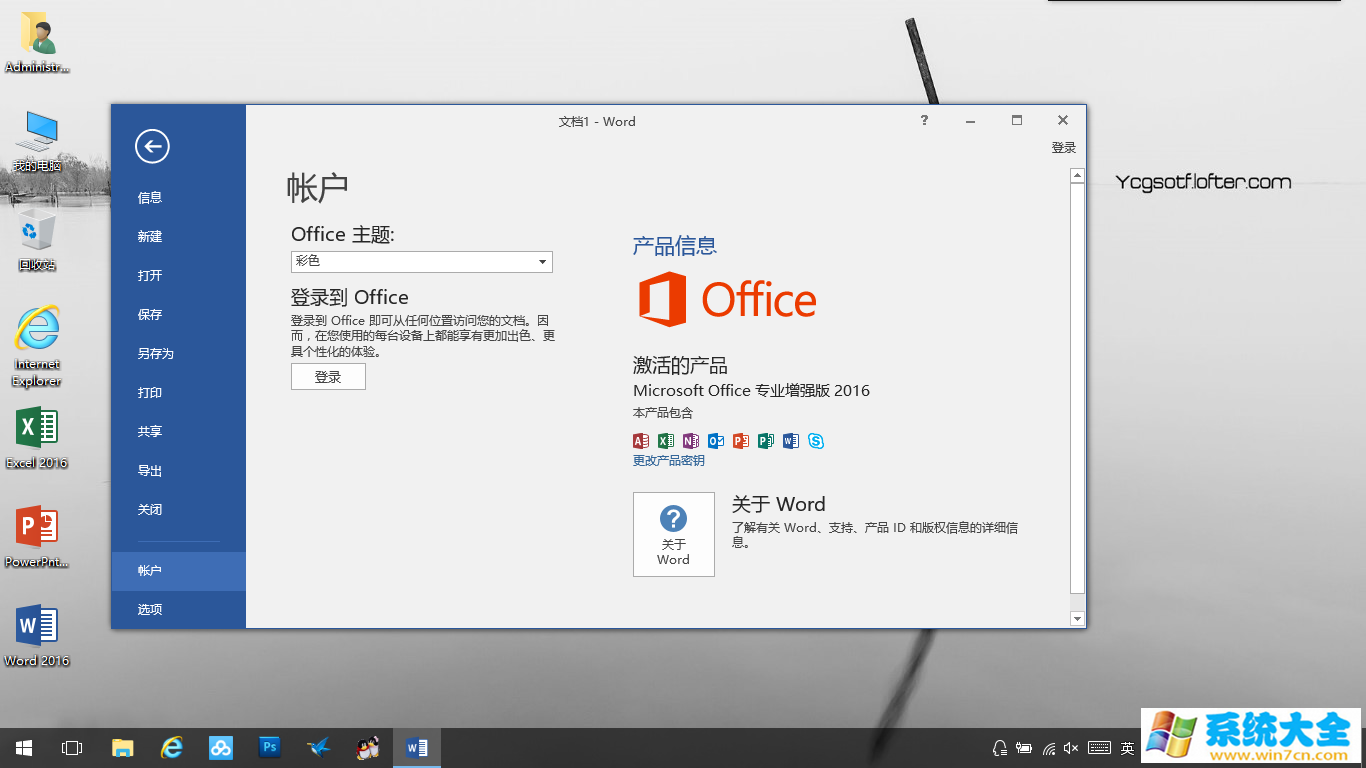
Task: Click the scrollbar down arrow in Word
Action: tap(1077, 619)
